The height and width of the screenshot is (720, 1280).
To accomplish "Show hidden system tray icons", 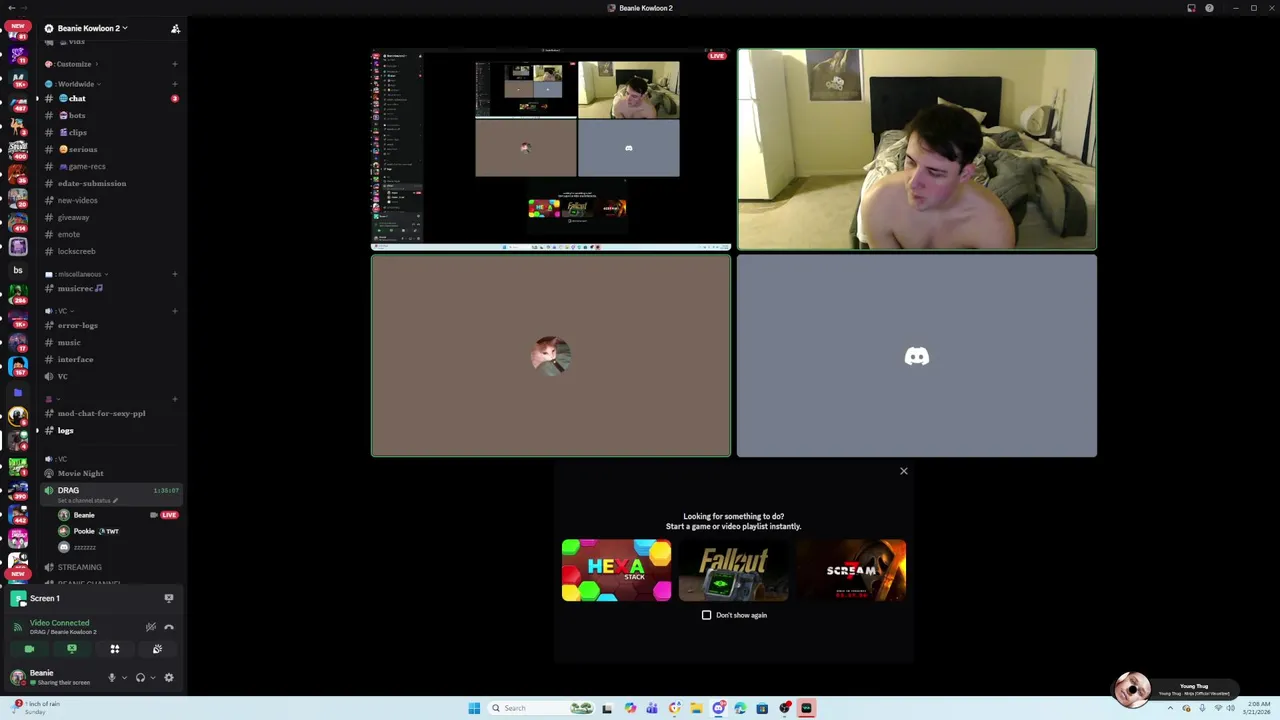I will (1170, 708).
